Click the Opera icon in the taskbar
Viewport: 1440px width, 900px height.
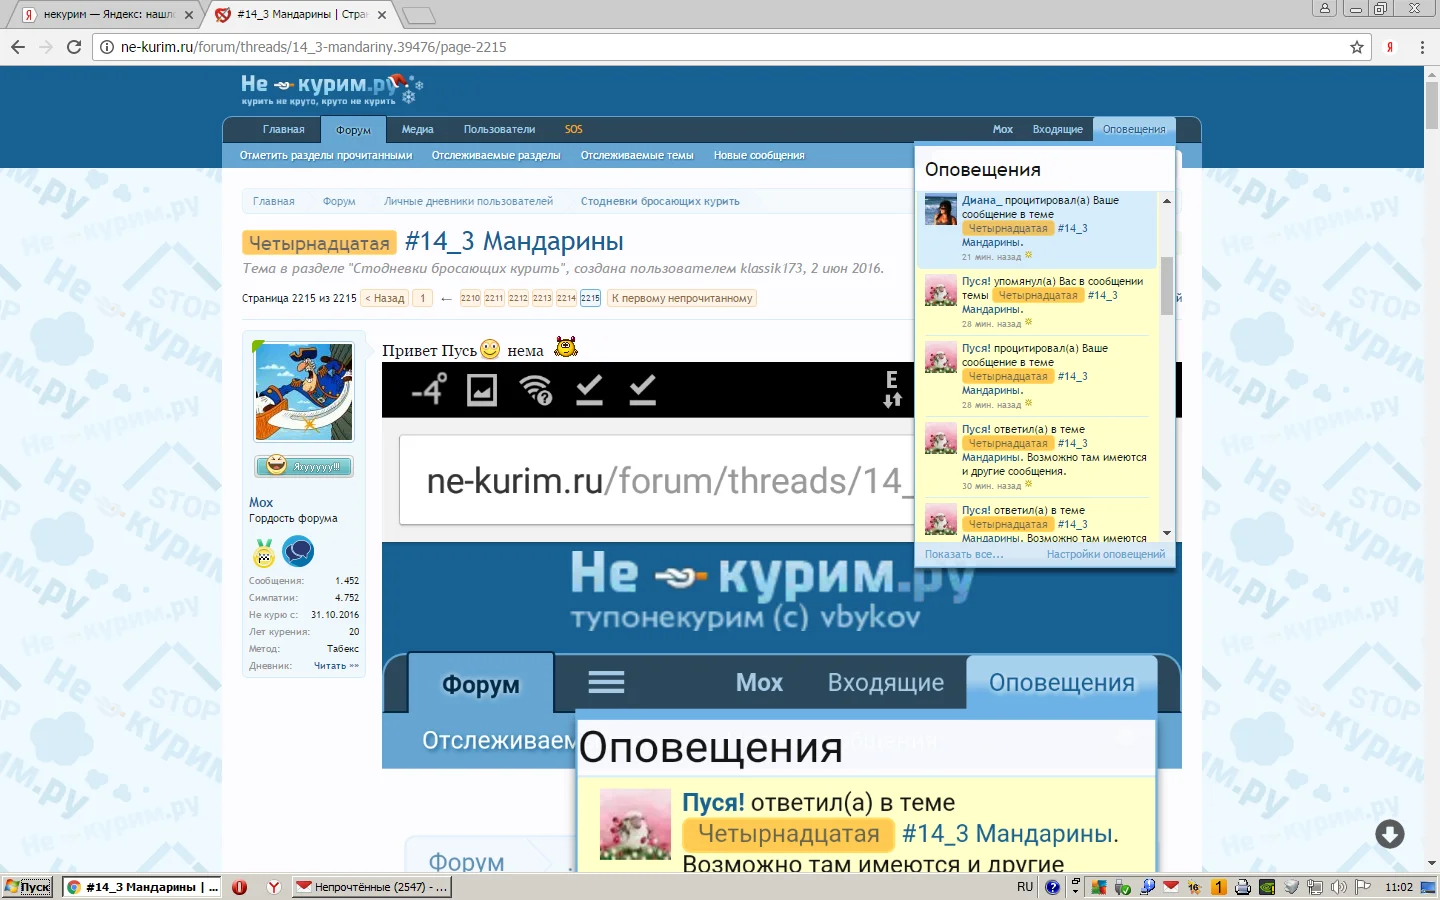(240, 887)
